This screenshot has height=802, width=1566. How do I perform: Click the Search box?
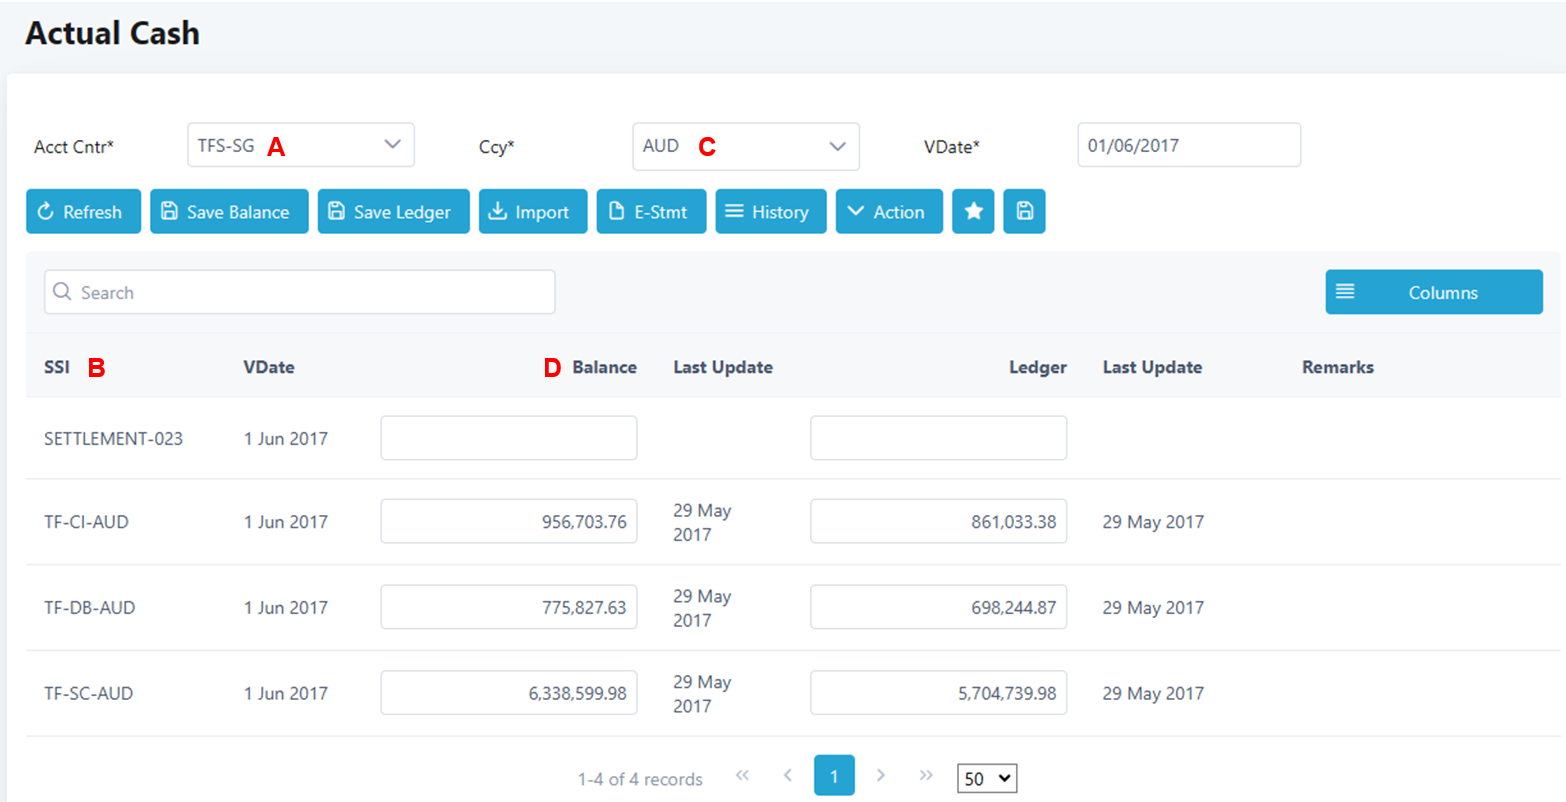tap(300, 292)
